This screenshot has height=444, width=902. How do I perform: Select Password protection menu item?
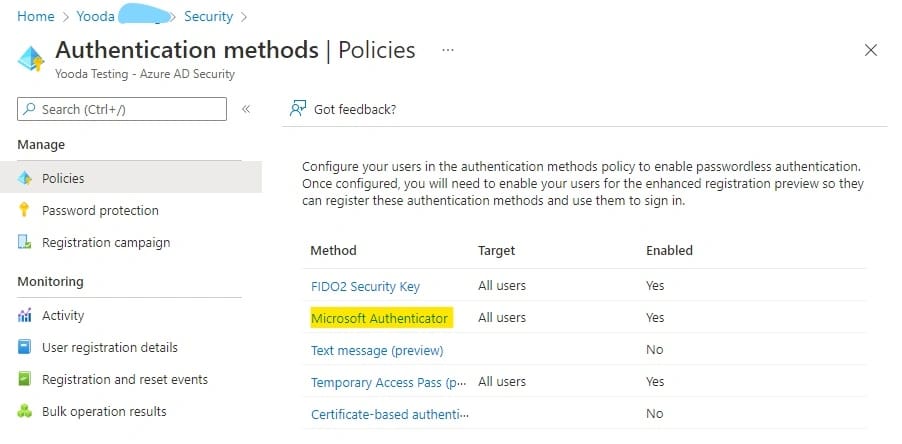pyautogui.click(x=100, y=210)
